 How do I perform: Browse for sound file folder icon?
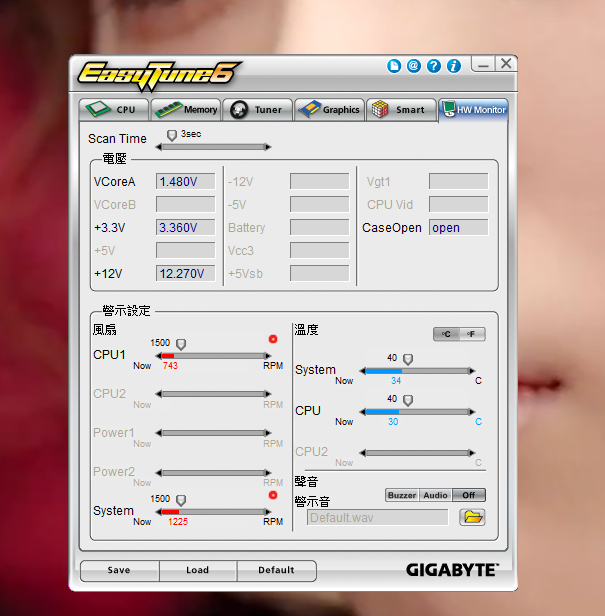point(472,517)
